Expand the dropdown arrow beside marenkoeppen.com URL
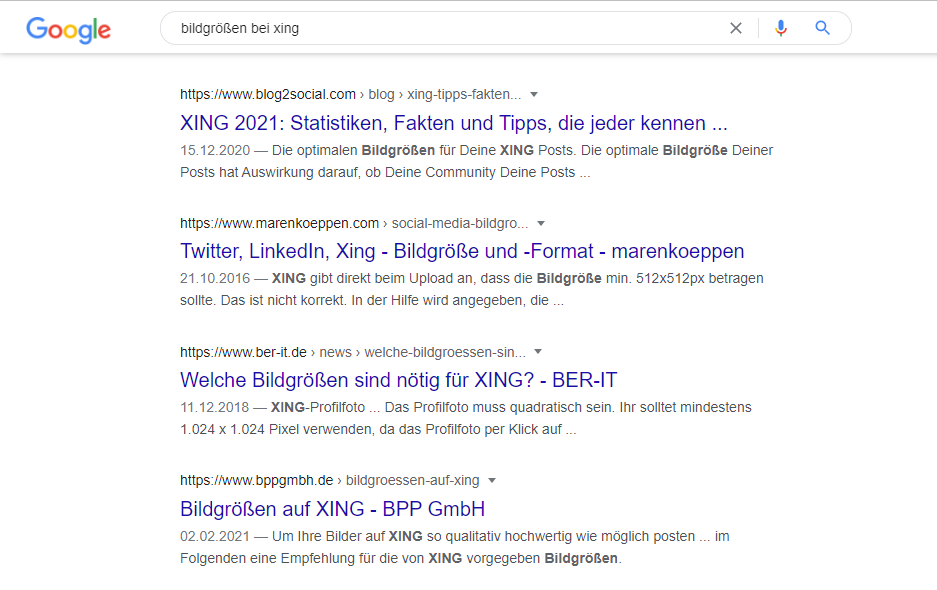 tap(541, 224)
